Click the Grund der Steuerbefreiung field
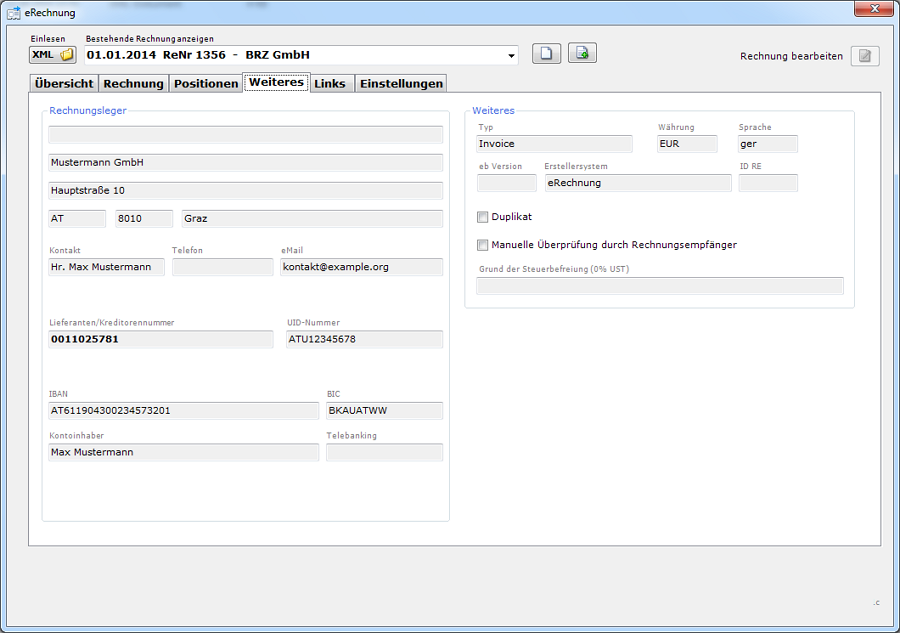Screen dimensions: 900x633 [x=660, y=286]
